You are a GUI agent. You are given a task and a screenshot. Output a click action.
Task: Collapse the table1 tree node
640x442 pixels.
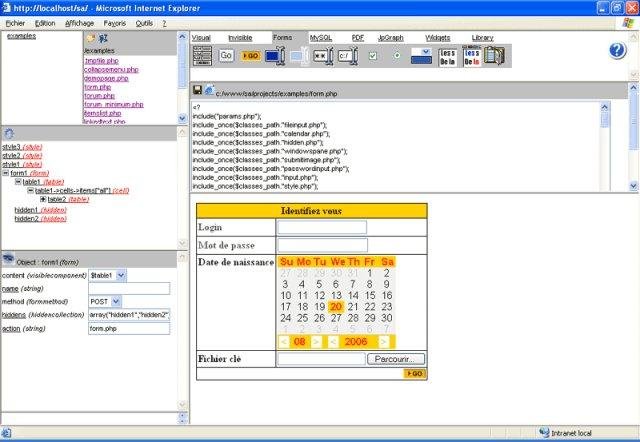(18, 182)
